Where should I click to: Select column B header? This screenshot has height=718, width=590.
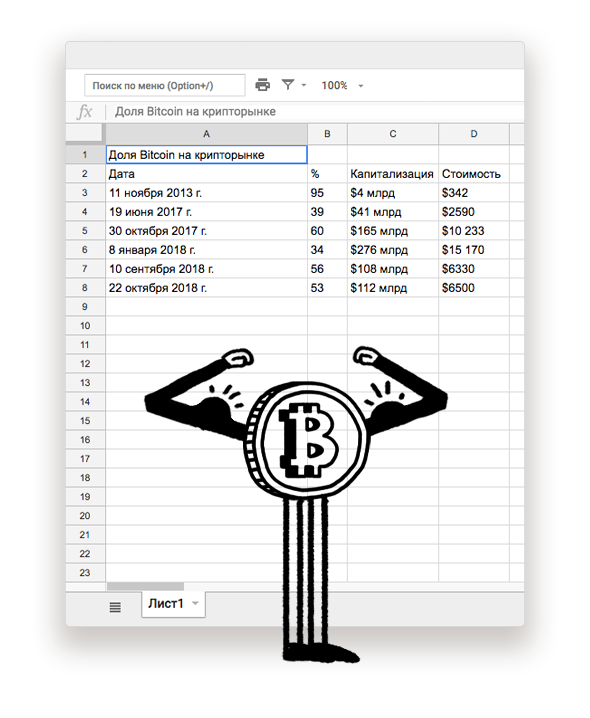pyautogui.click(x=328, y=134)
